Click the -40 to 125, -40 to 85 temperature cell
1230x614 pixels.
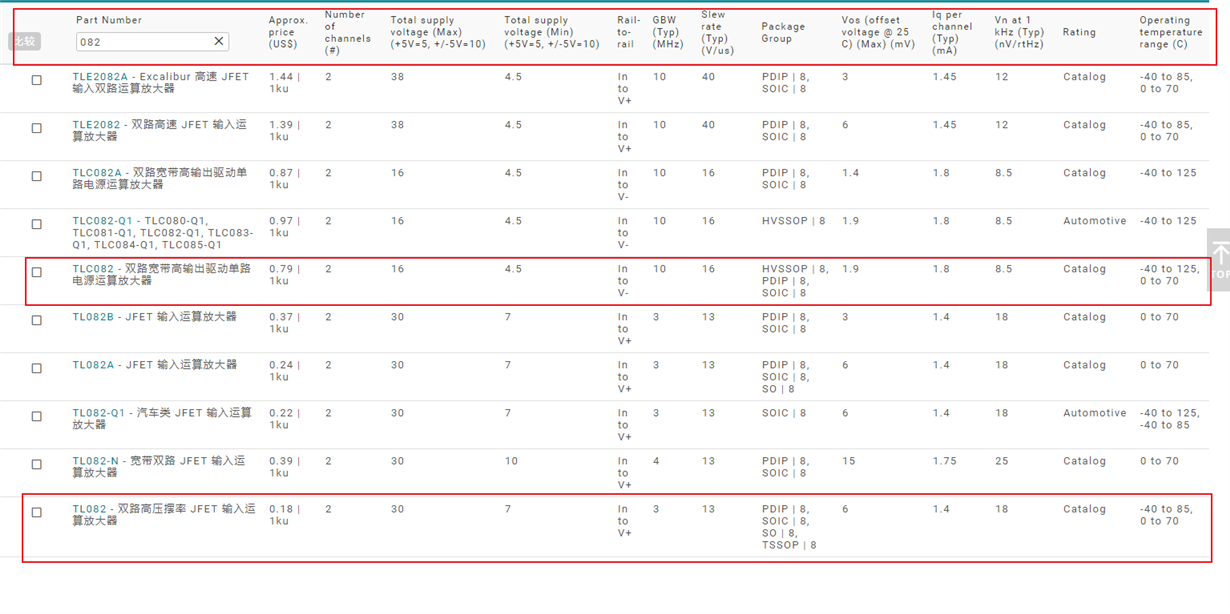click(1168, 419)
